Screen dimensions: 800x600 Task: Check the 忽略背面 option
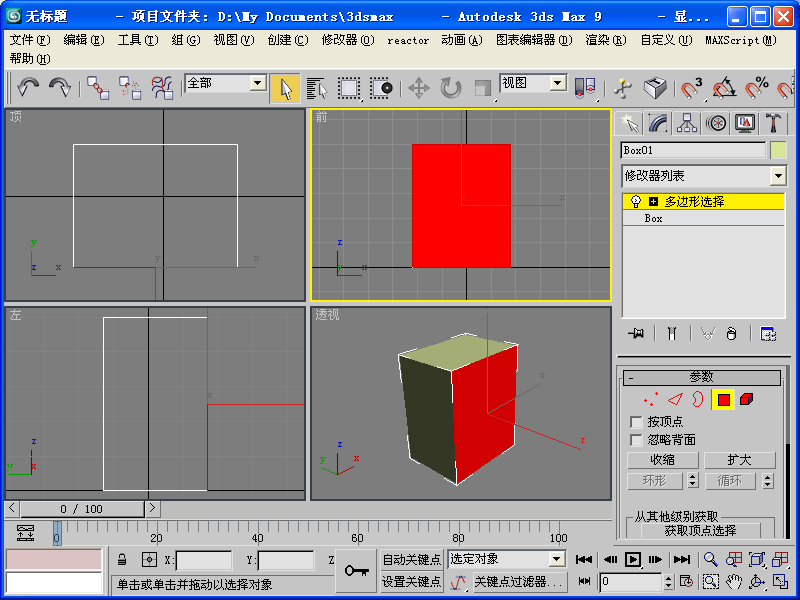click(636, 440)
